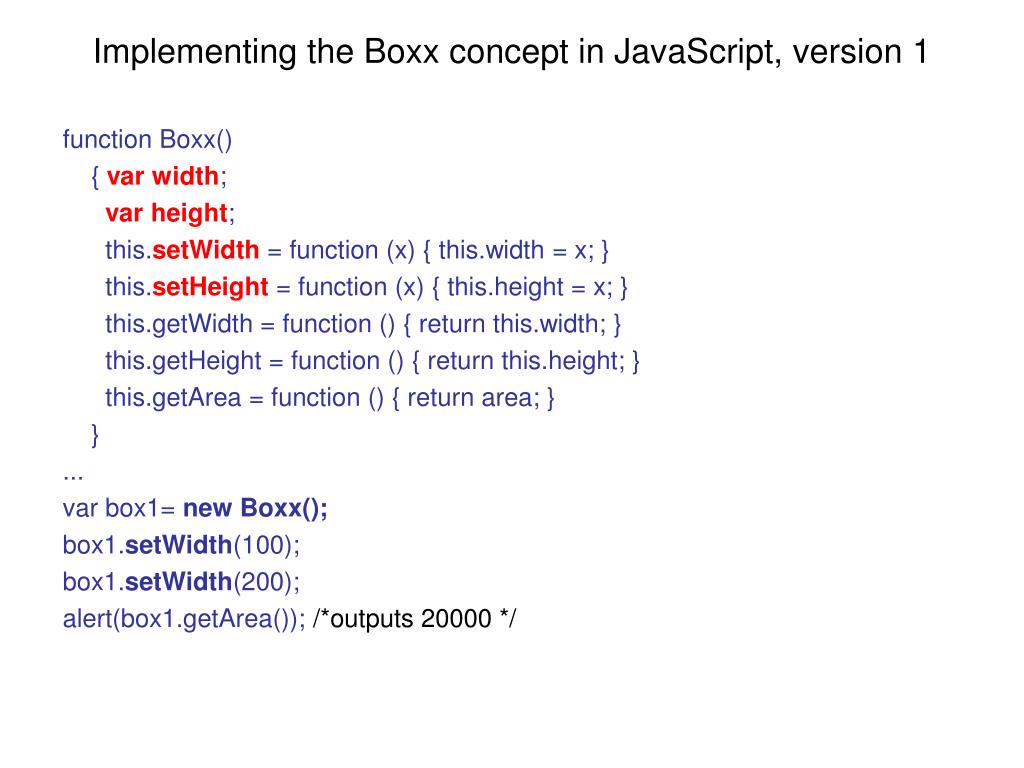The image size is (1024, 768).
Task: Click 'return area;' statement
Action: click(x=473, y=398)
